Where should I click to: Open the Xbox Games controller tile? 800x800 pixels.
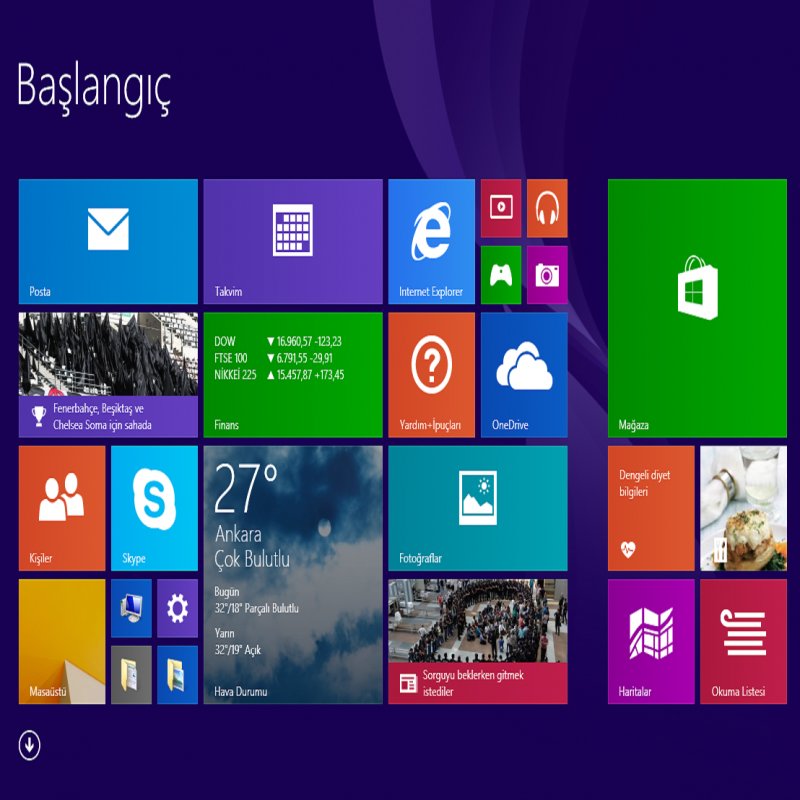pos(501,275)
